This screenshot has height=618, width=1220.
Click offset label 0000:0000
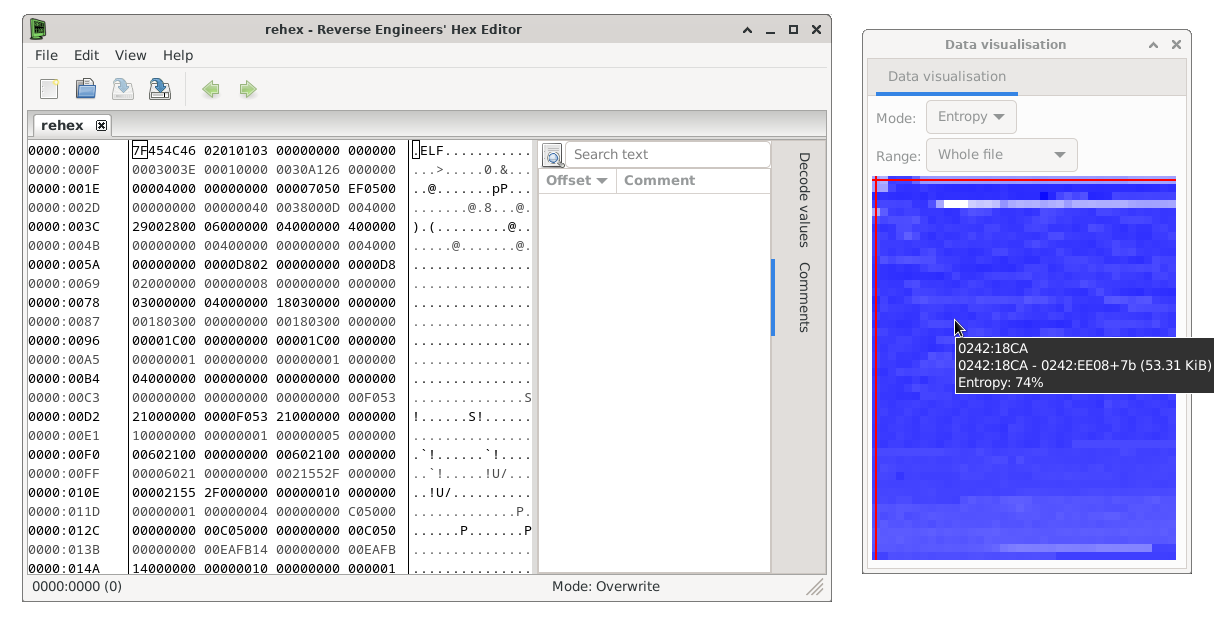click(64, 151)
